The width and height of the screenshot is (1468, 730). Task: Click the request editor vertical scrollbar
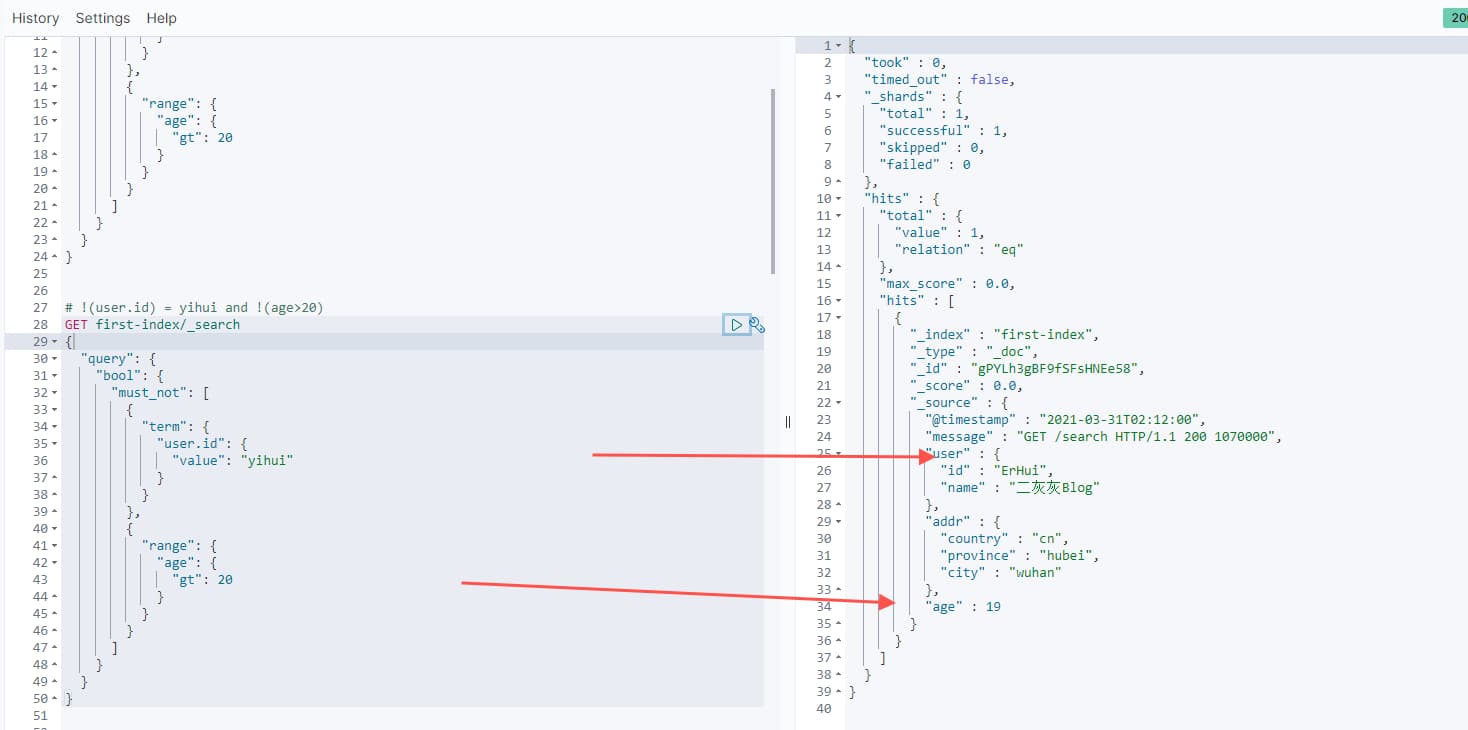773,180
